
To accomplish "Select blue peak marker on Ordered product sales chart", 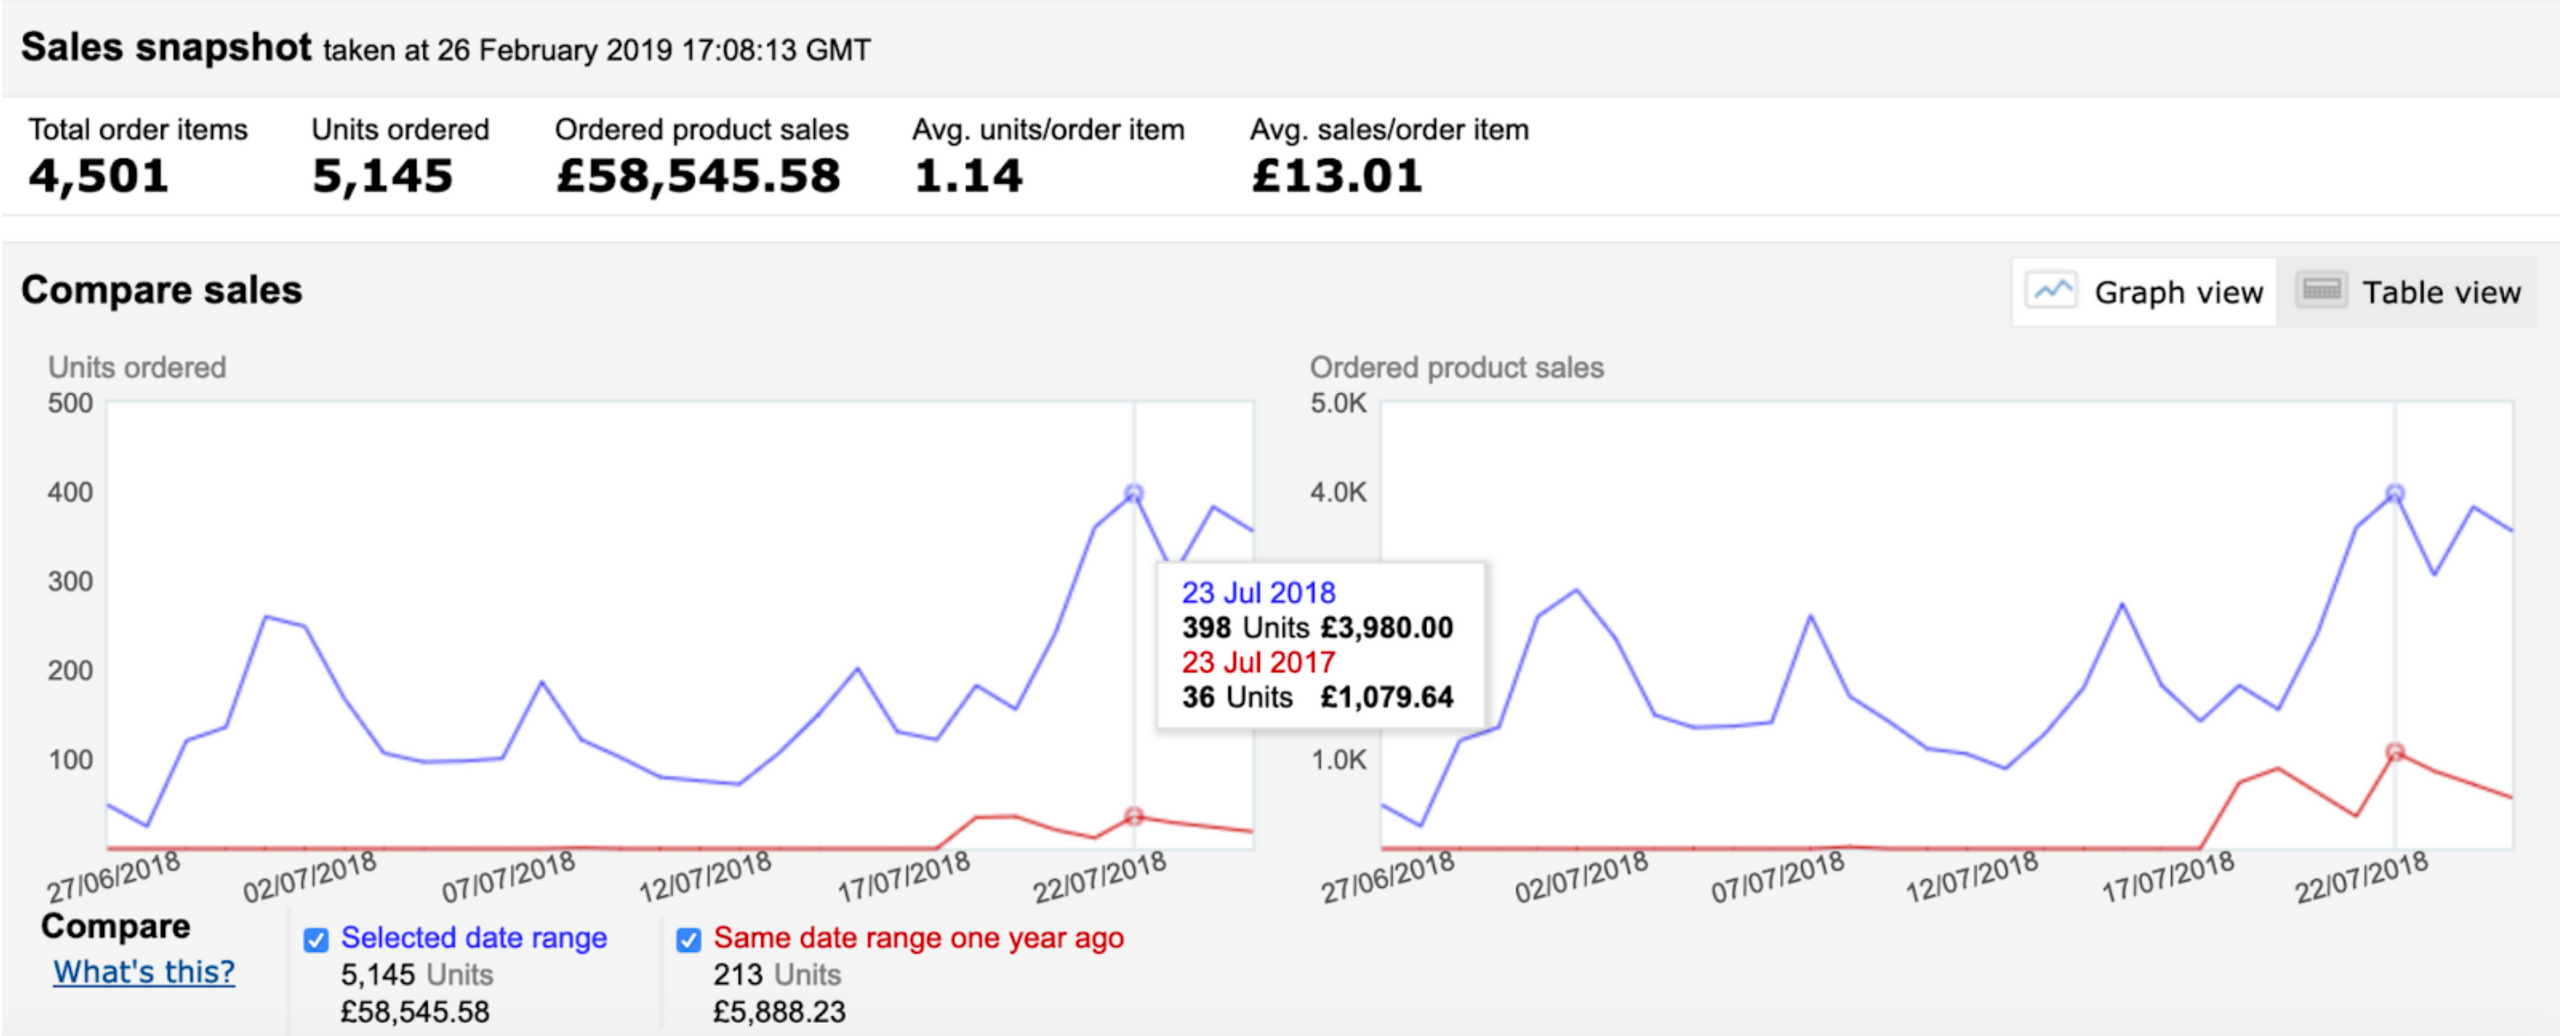I will (2394, 493).
